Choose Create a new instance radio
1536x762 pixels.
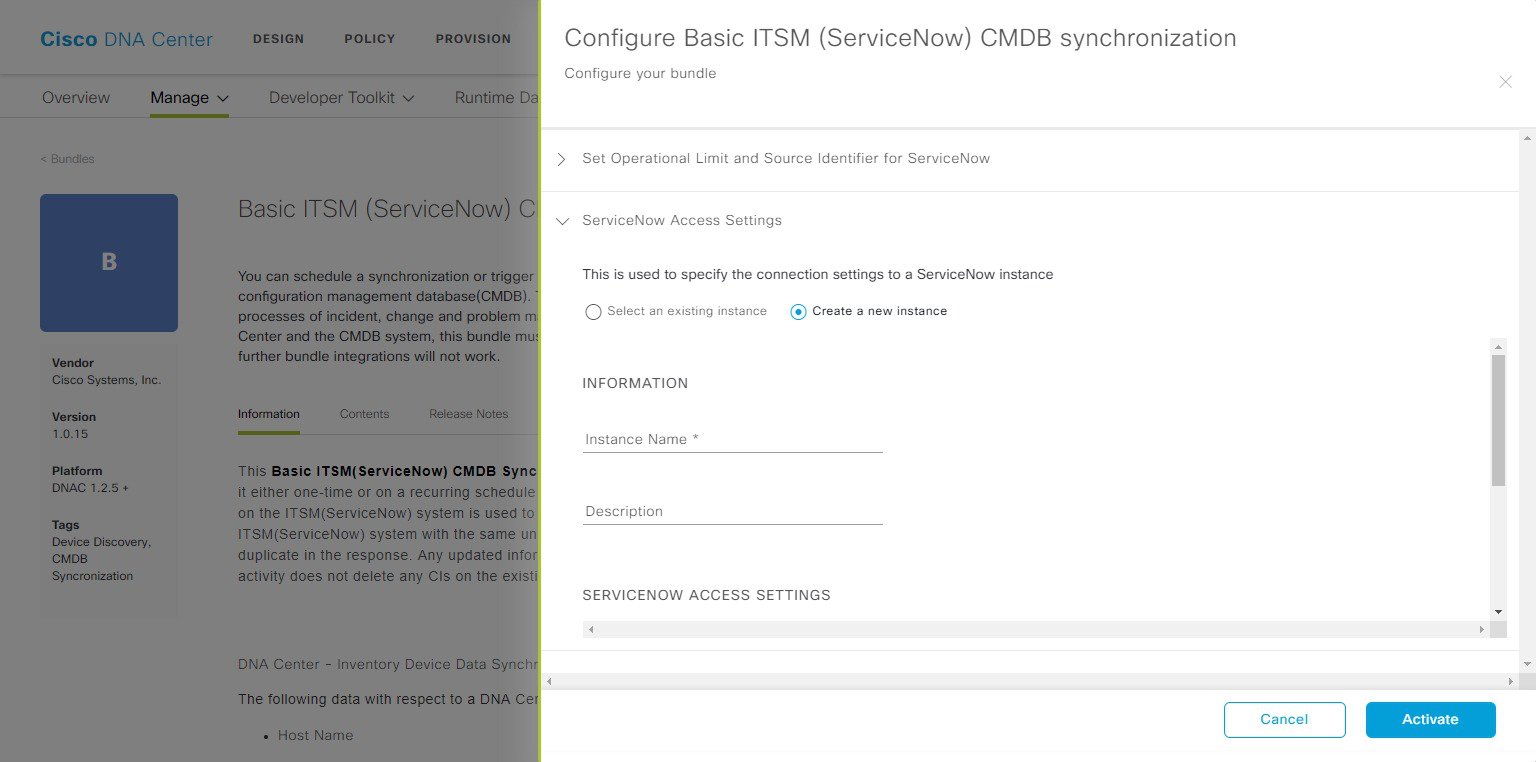coord(798,312)
